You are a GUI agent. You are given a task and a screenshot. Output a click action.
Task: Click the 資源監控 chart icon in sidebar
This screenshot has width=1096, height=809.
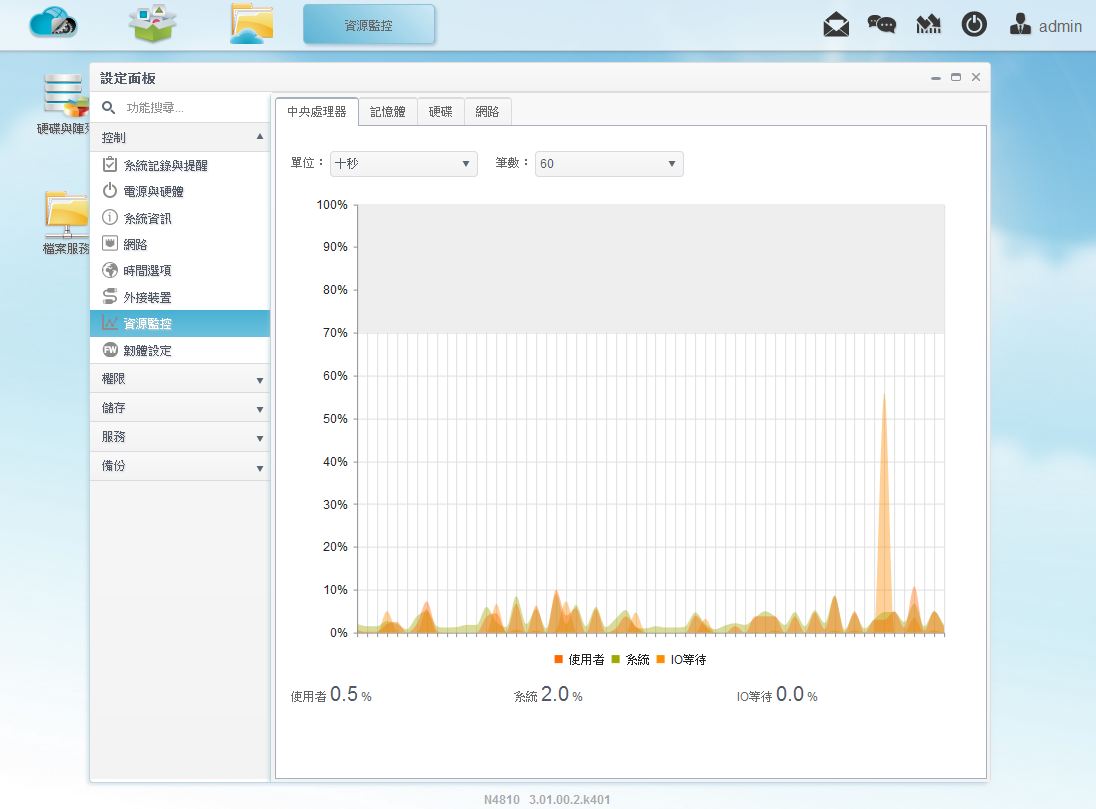click(x=110, y=322)
